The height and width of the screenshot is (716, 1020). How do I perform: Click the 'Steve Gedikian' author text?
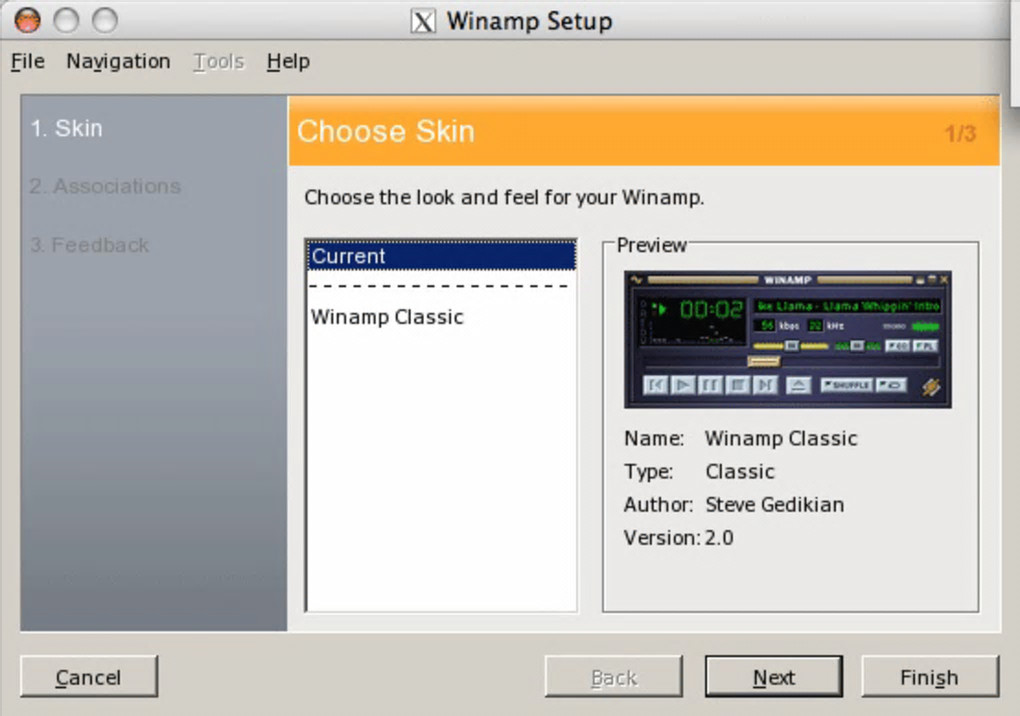775,505
